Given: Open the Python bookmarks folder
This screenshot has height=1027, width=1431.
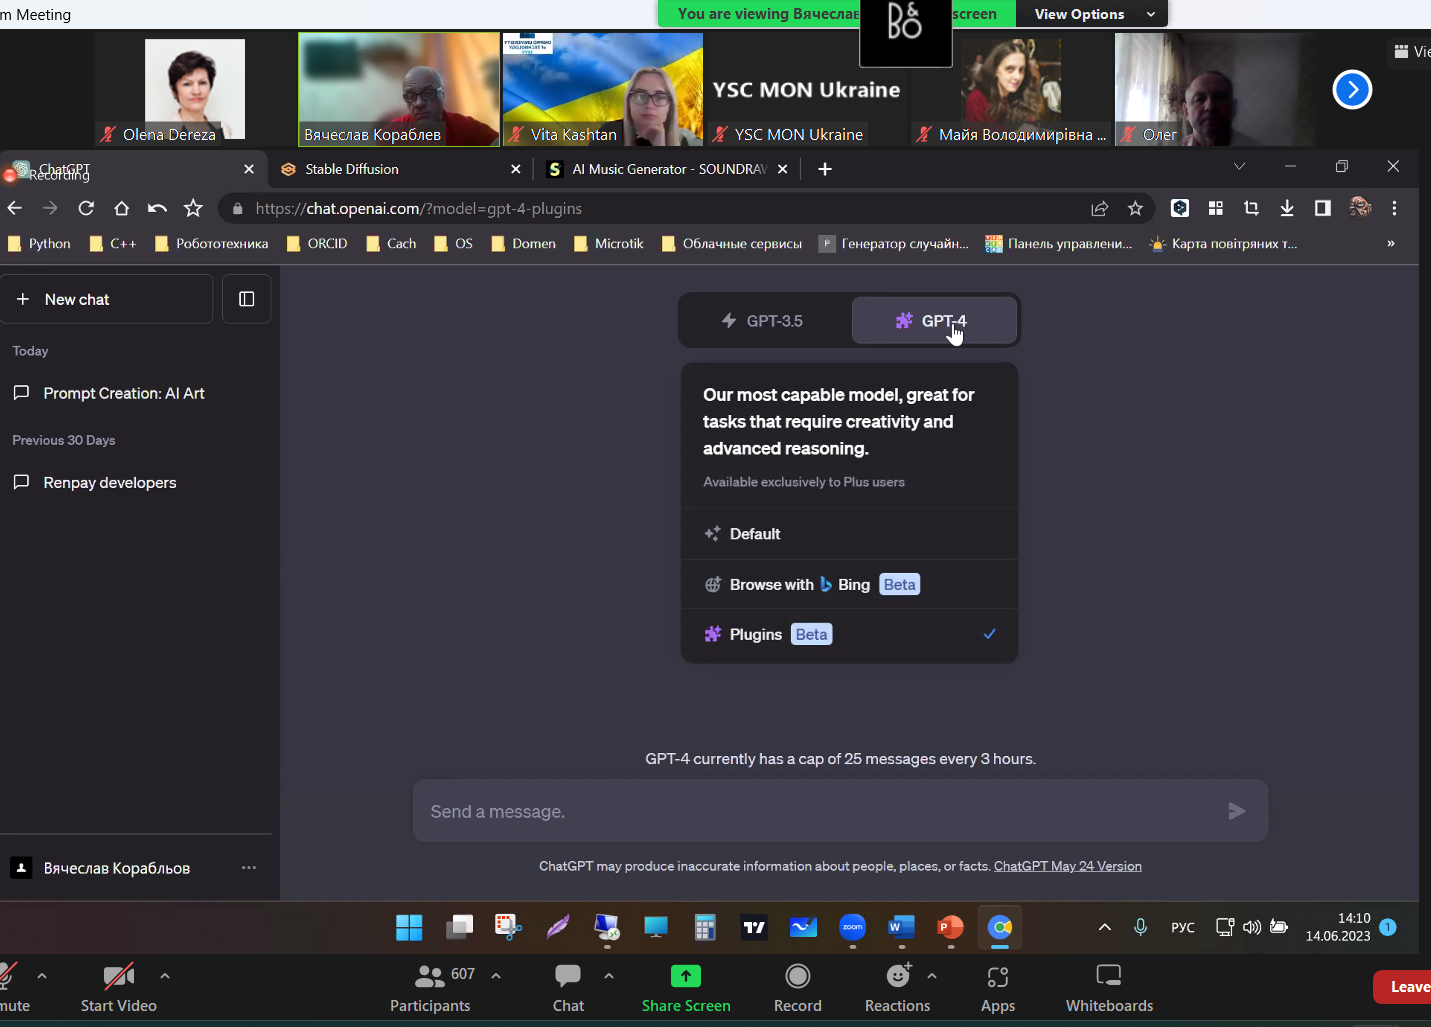Looking at the screenshot, I should pos(39,243).
